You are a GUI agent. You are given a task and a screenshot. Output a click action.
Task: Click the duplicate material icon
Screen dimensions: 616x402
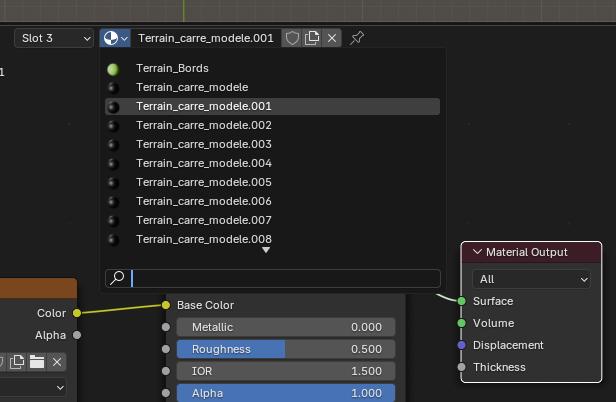coord(312,38)
